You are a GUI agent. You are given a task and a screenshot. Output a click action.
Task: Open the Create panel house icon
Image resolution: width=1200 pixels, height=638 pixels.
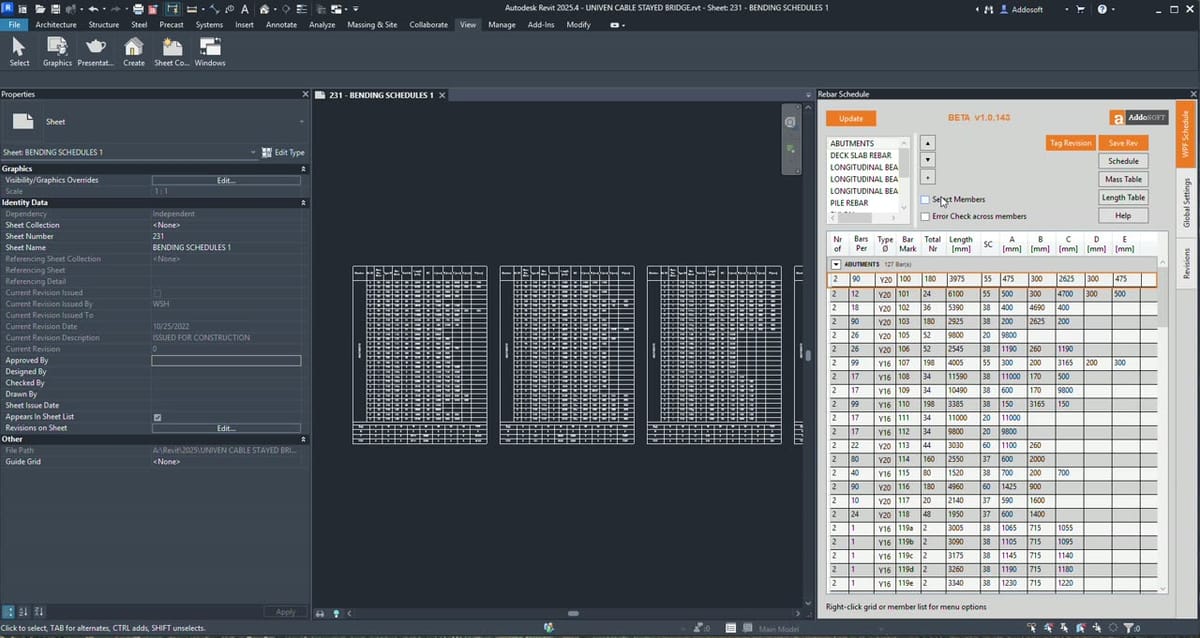tap(134, 52)
